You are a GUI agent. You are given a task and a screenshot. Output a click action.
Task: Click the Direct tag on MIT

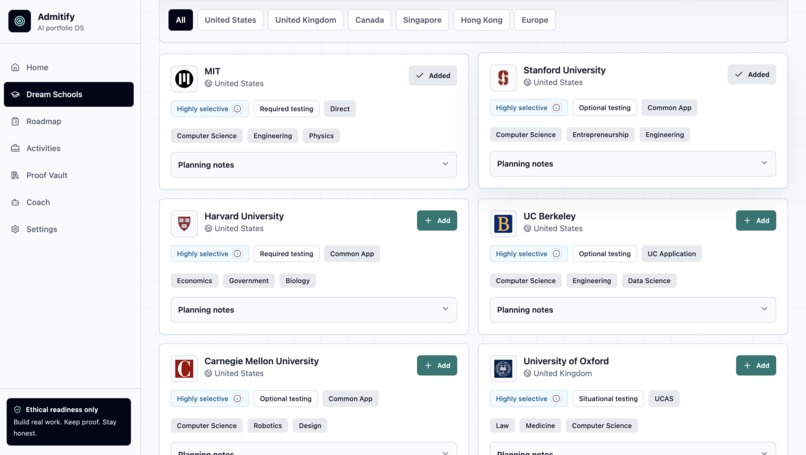click(340, 109)
